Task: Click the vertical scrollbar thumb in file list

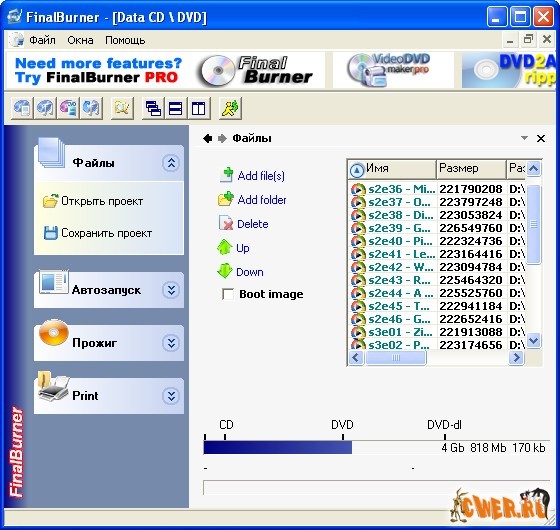Action: coord(534,224)
